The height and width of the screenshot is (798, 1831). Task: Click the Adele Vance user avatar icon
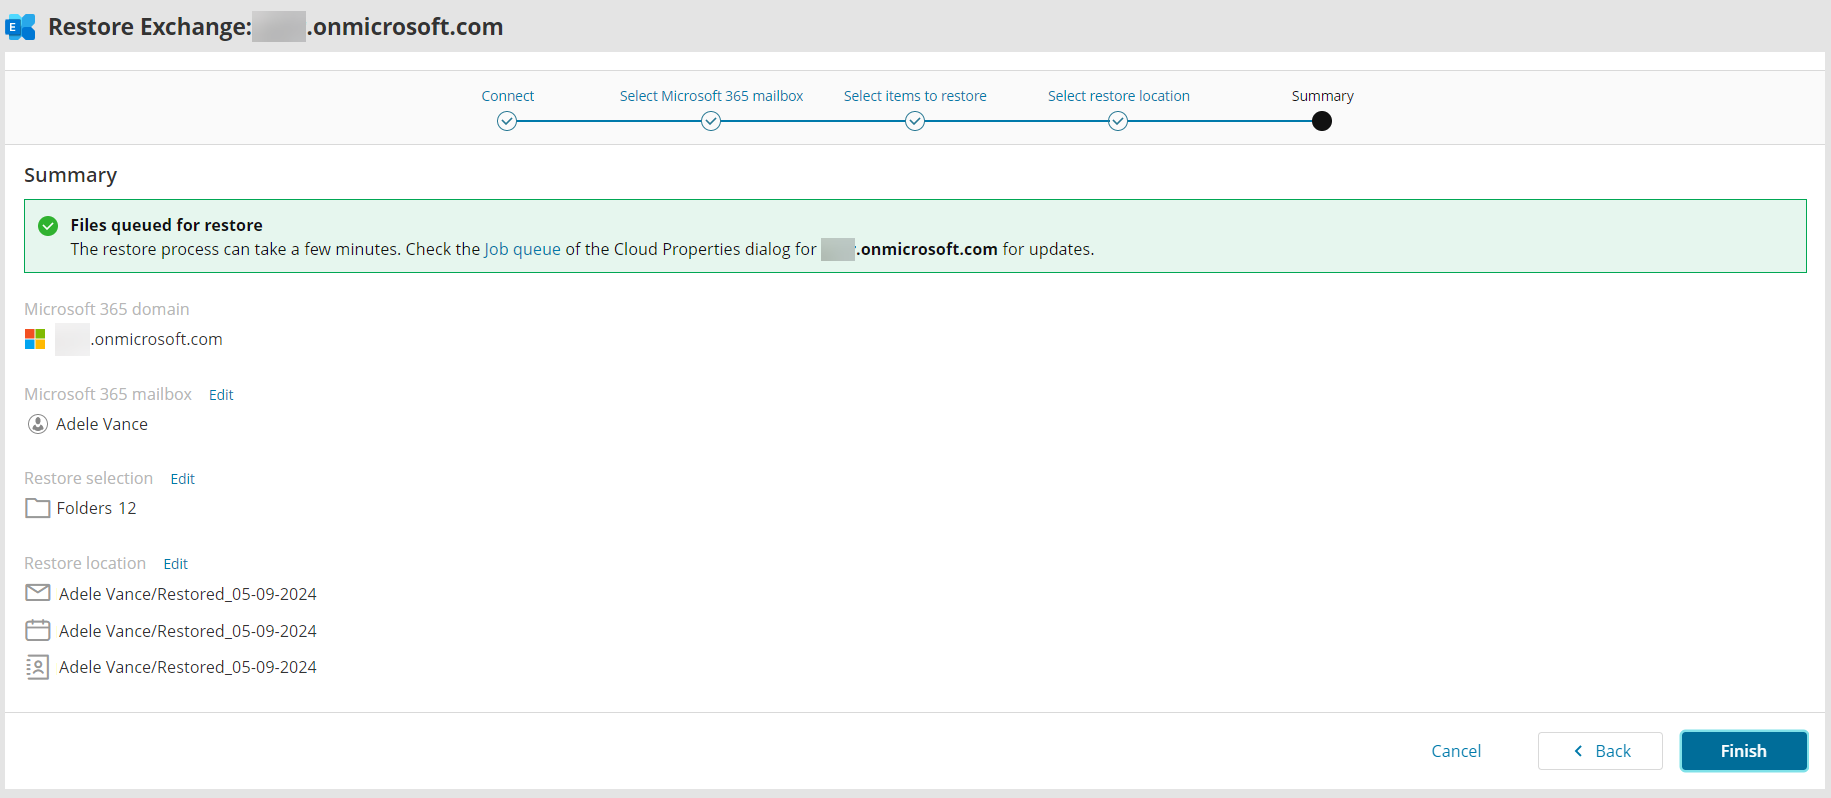(38, 424)
